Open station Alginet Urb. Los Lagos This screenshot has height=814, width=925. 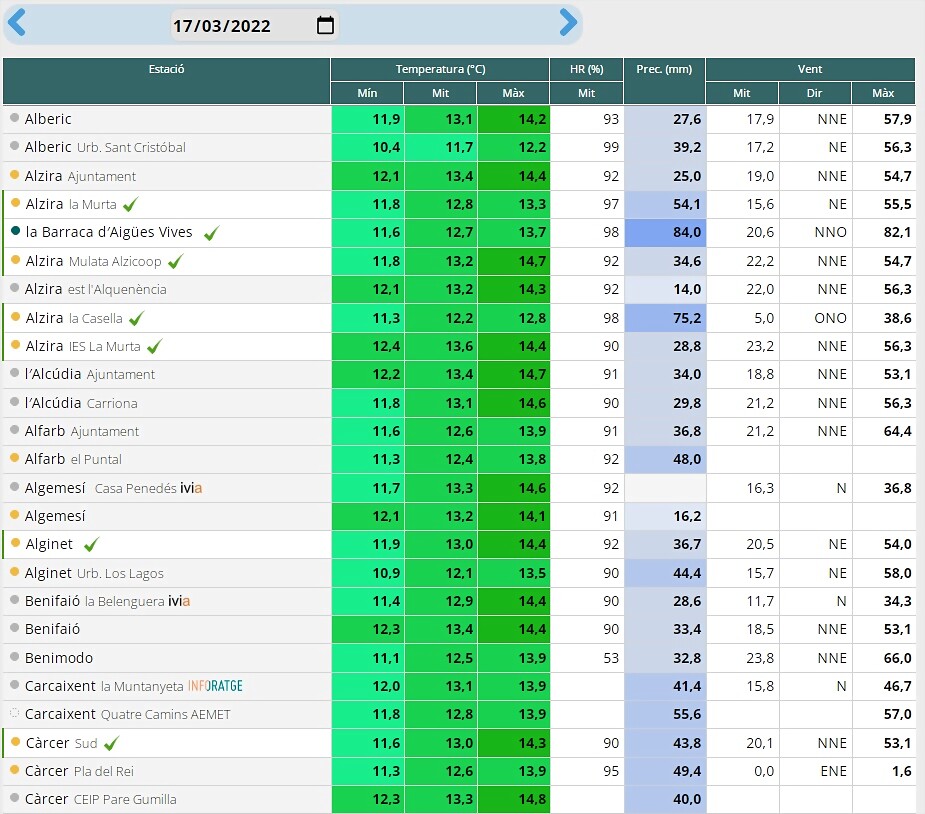coord(94,573)
